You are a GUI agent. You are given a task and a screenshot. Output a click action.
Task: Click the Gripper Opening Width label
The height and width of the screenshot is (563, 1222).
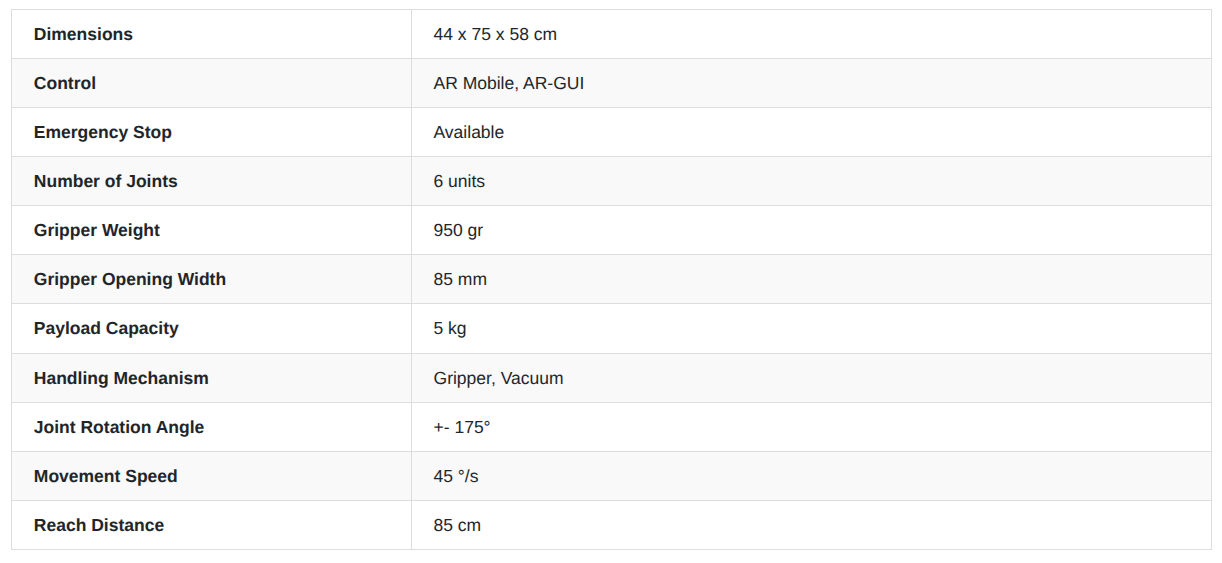tap(130, 279)
